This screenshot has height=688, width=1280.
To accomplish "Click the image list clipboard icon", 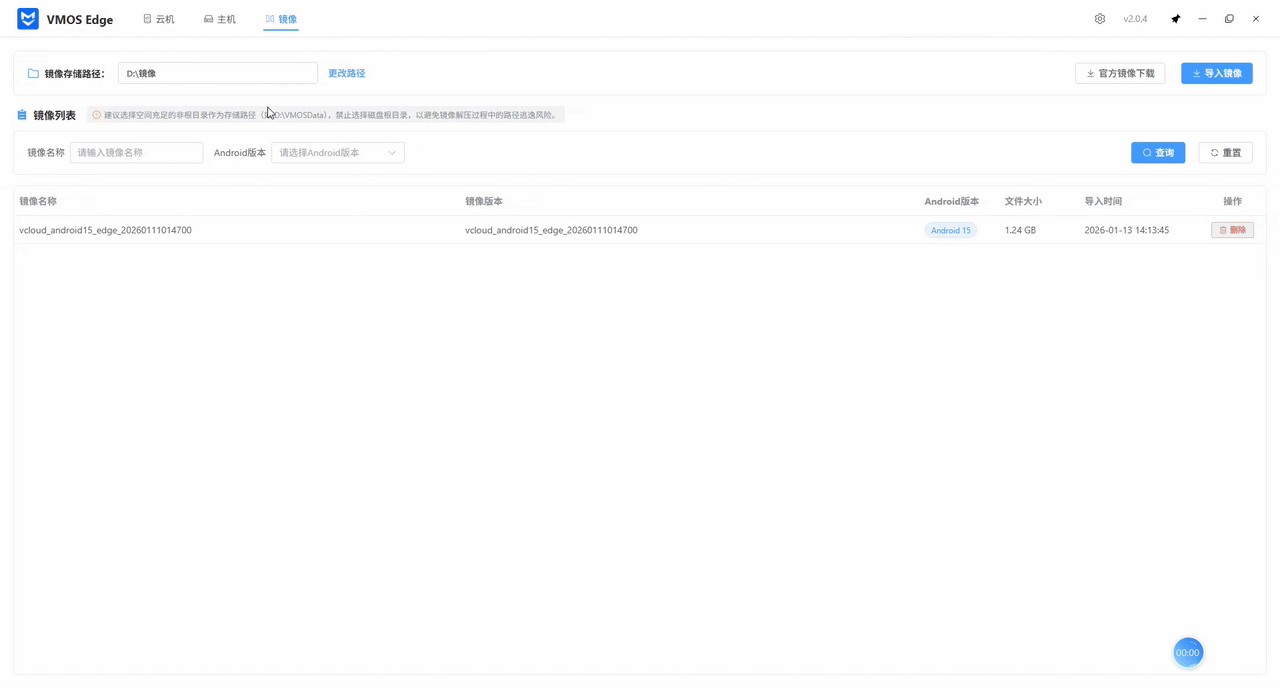I will point(22,115).
